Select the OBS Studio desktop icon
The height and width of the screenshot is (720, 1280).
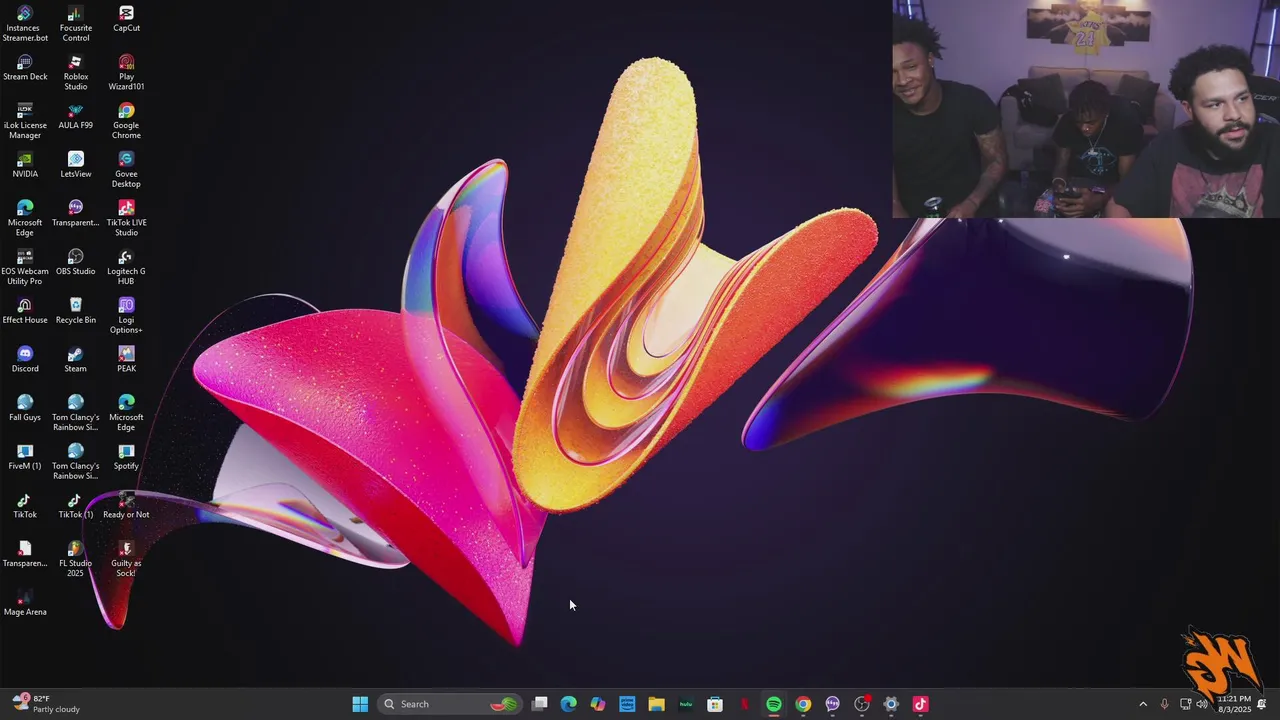click(x=76, y=263)
